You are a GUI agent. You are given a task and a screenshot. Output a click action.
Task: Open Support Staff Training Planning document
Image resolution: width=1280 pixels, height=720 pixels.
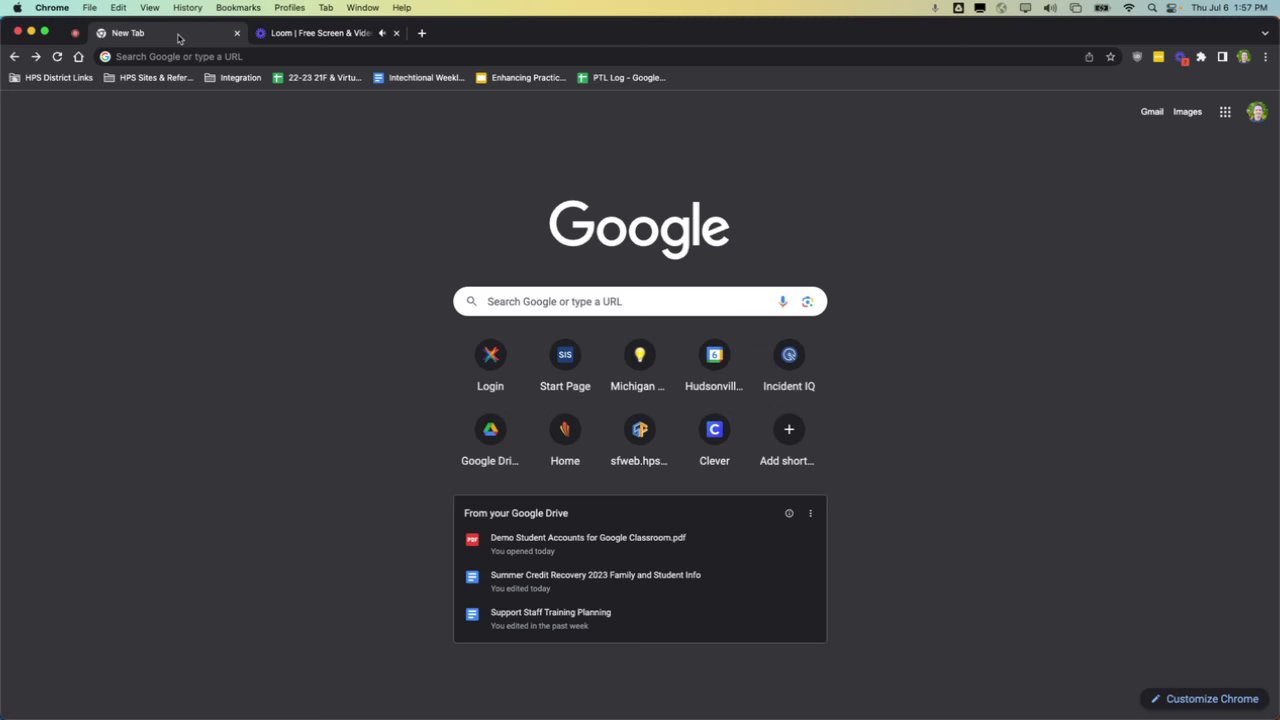[x=640, y=618]
